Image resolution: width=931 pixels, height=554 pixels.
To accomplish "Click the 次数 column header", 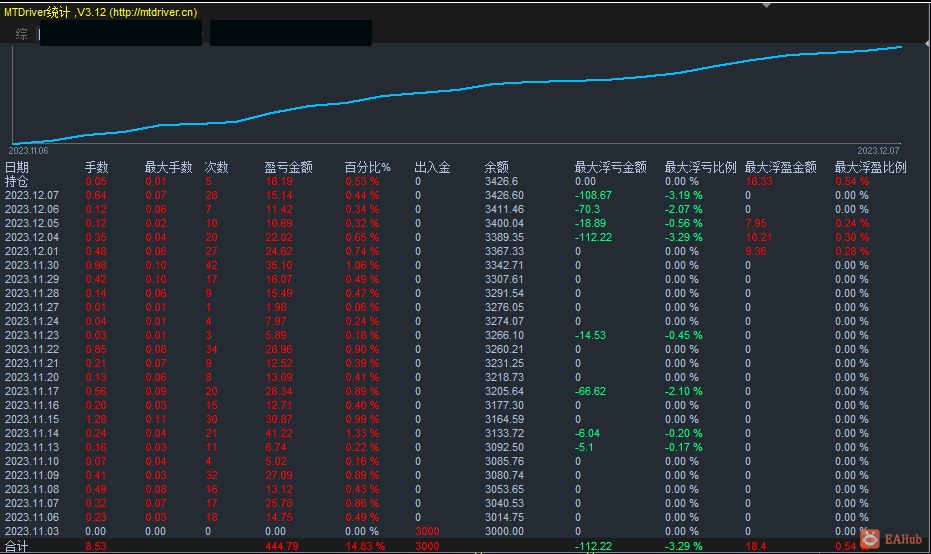I will click(x=216, y=167).
